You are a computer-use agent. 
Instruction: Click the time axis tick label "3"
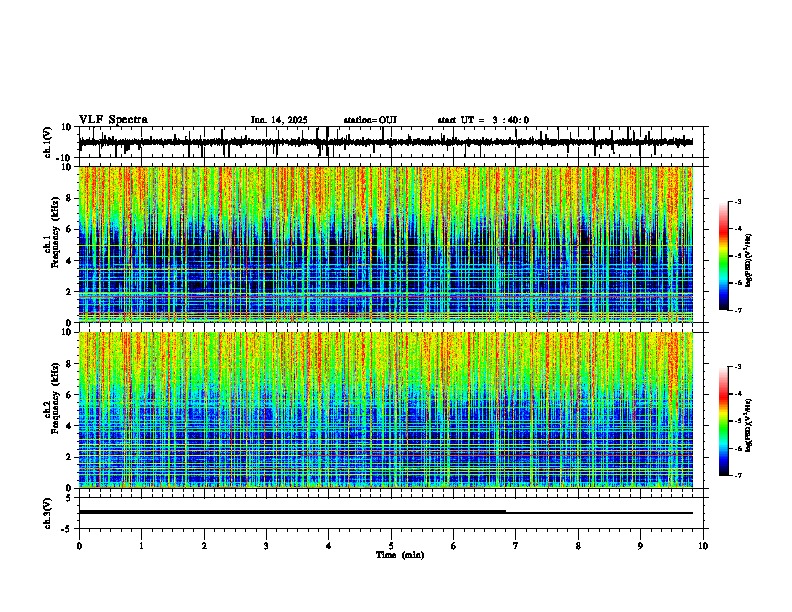(x=266, y=546)
